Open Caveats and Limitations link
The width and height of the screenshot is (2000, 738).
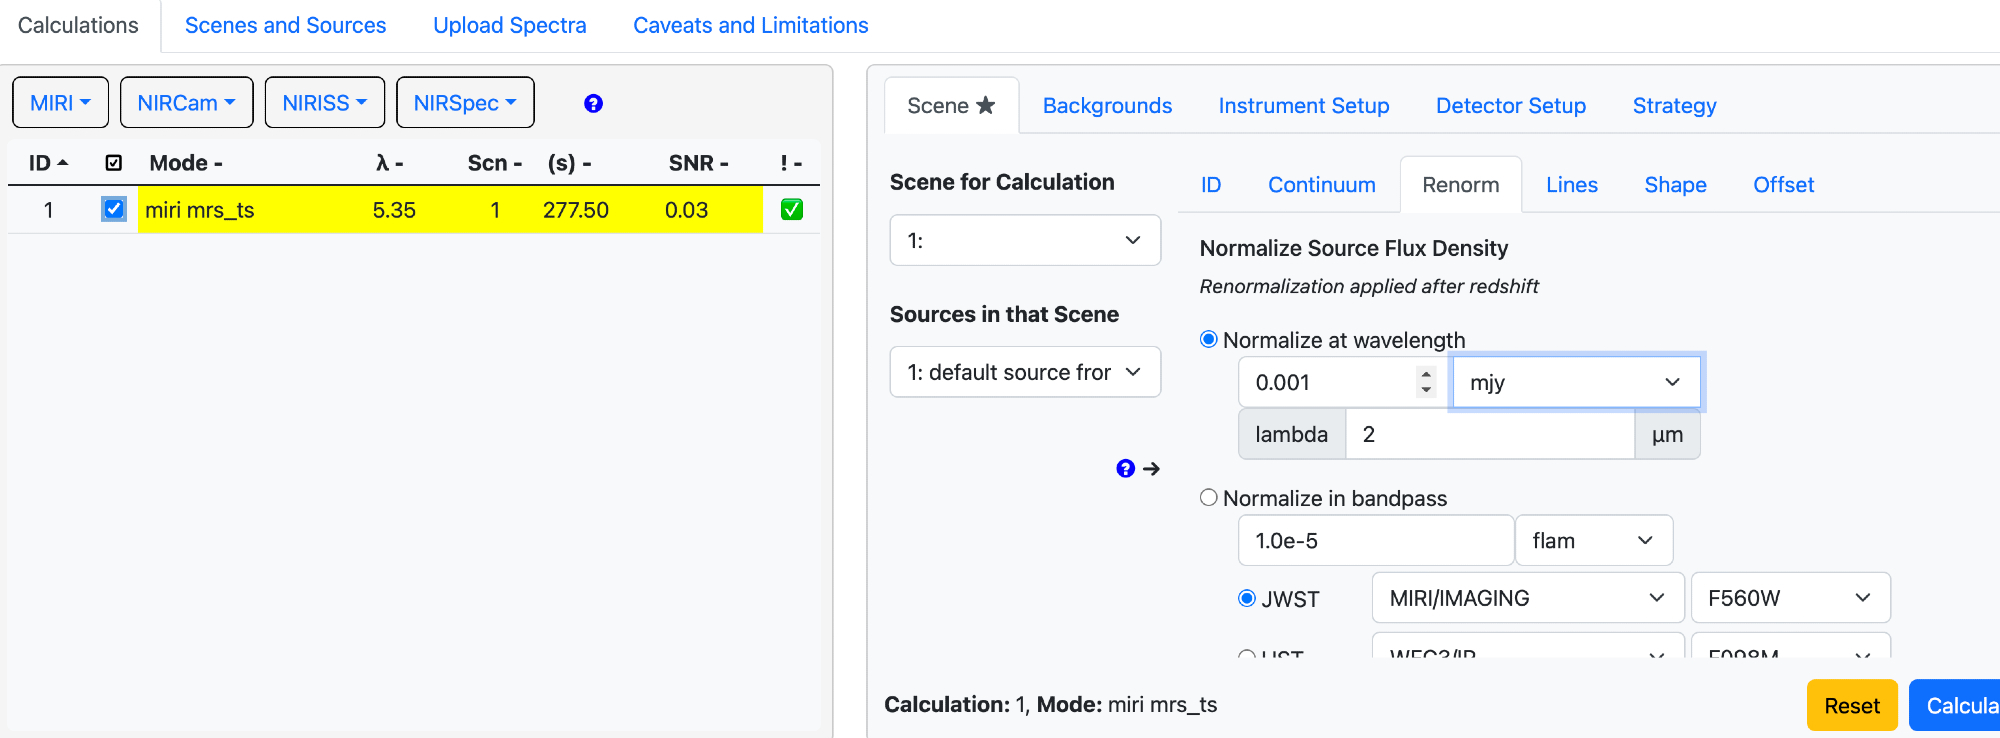point(750,26)
